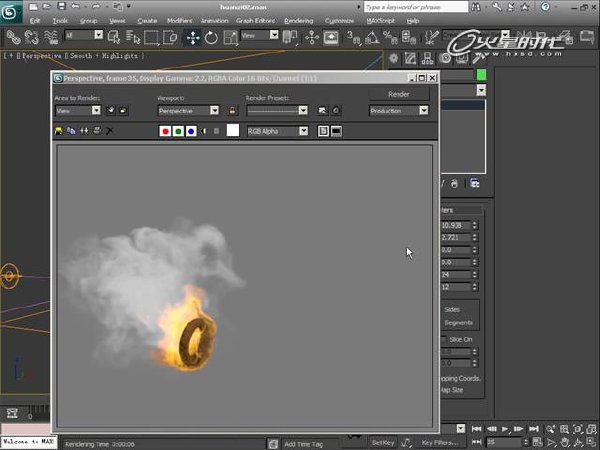This screenshot has width=600, height=450.
Task: Toggle the red channel button
Action: click(165, 131)
